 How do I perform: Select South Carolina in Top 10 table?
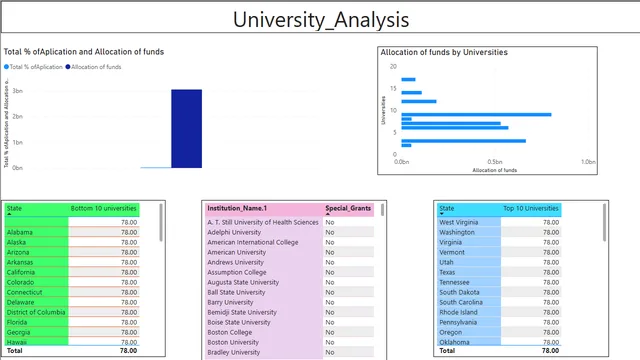coord(499,302)
